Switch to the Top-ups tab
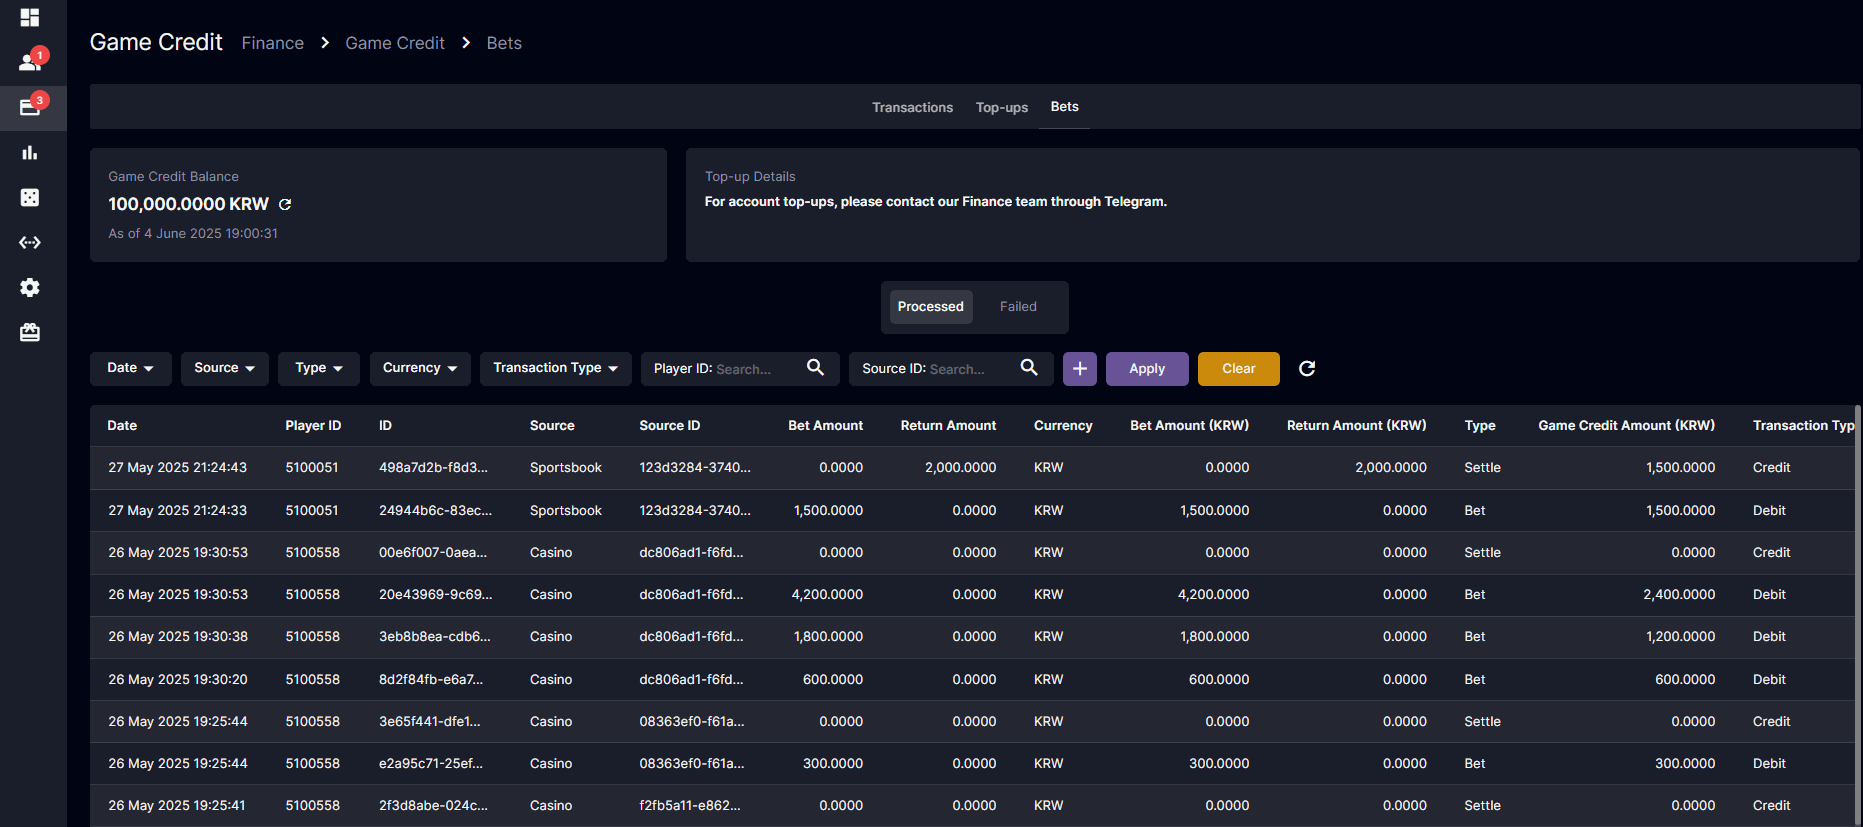Image resolution: width=1863 pixels, height=827 pixels. coord(1002,107)
